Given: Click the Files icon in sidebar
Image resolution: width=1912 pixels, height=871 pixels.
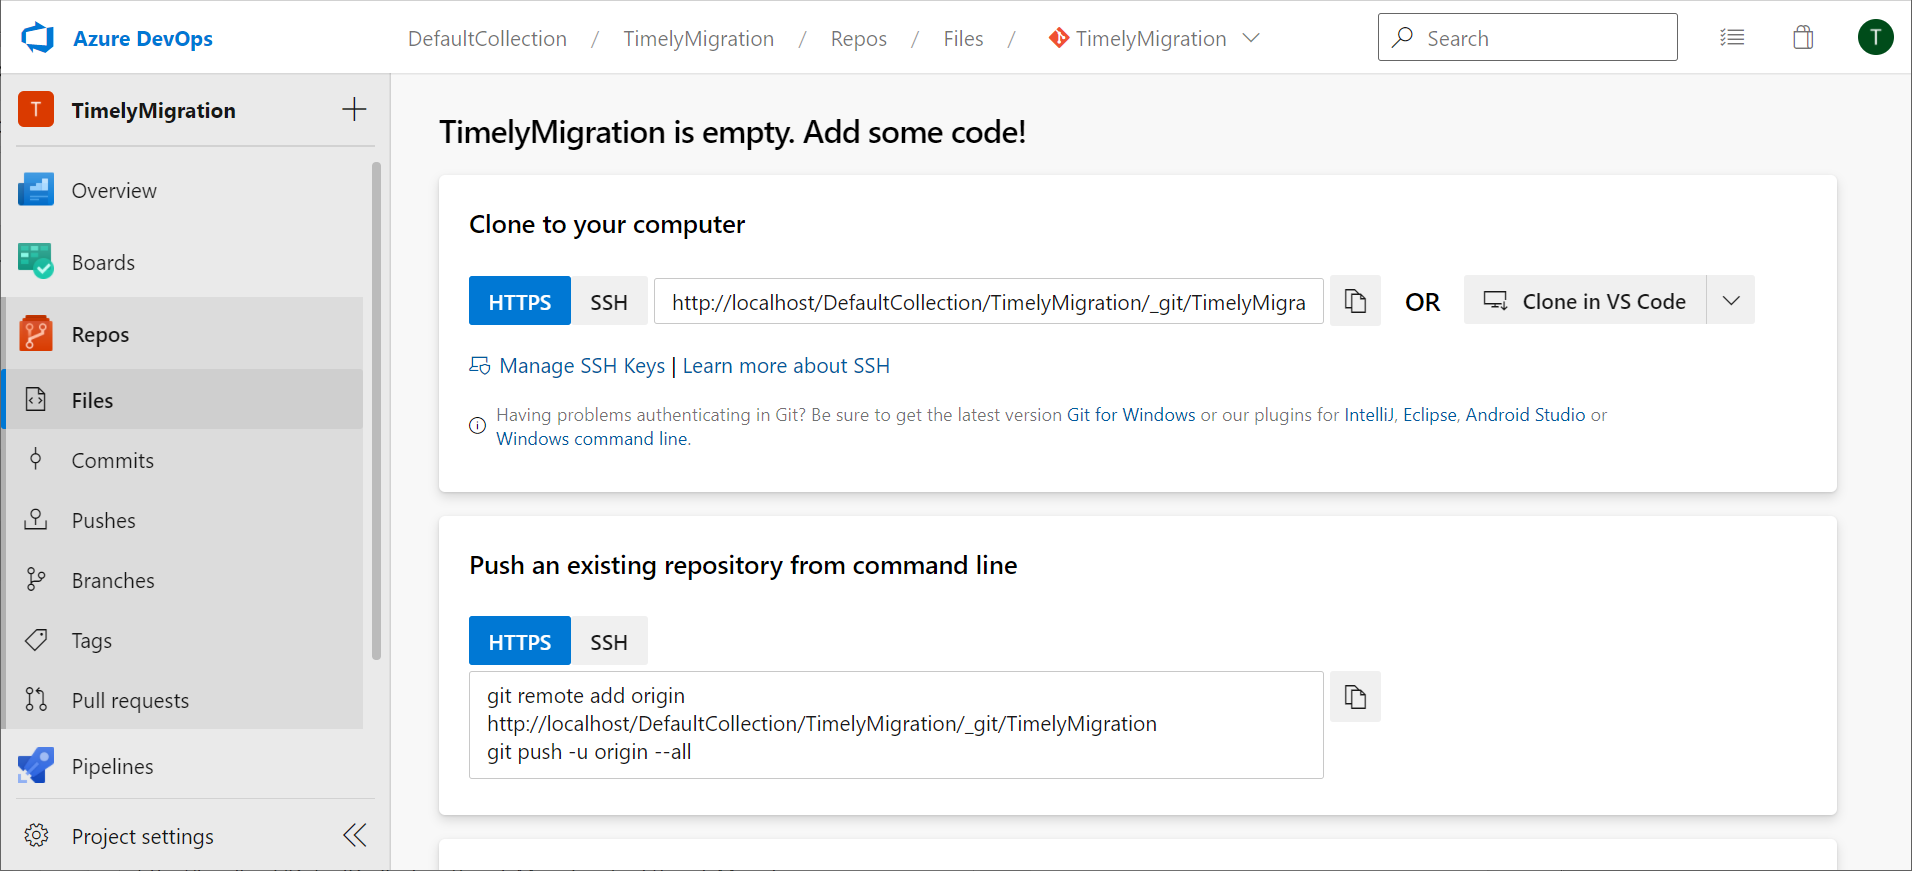Looking at the screenshot, I should (x=36, y=399).
